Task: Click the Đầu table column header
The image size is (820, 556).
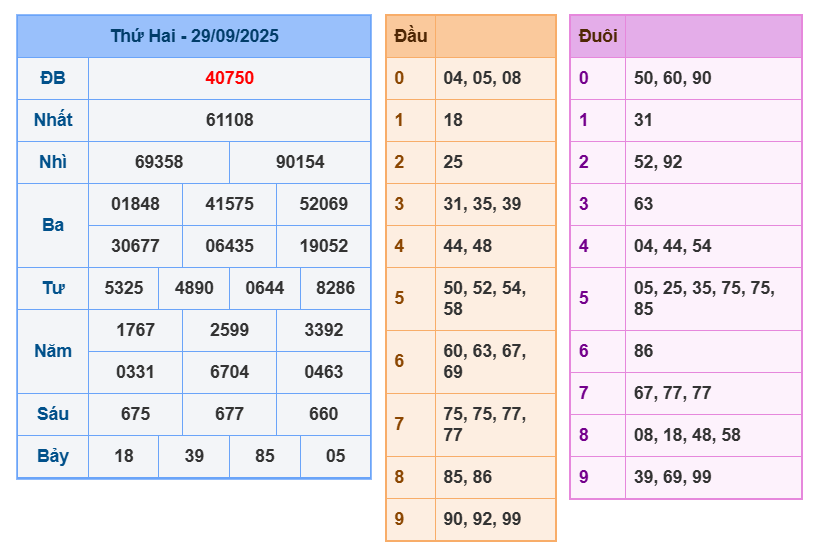Action: tap(411, 36)
